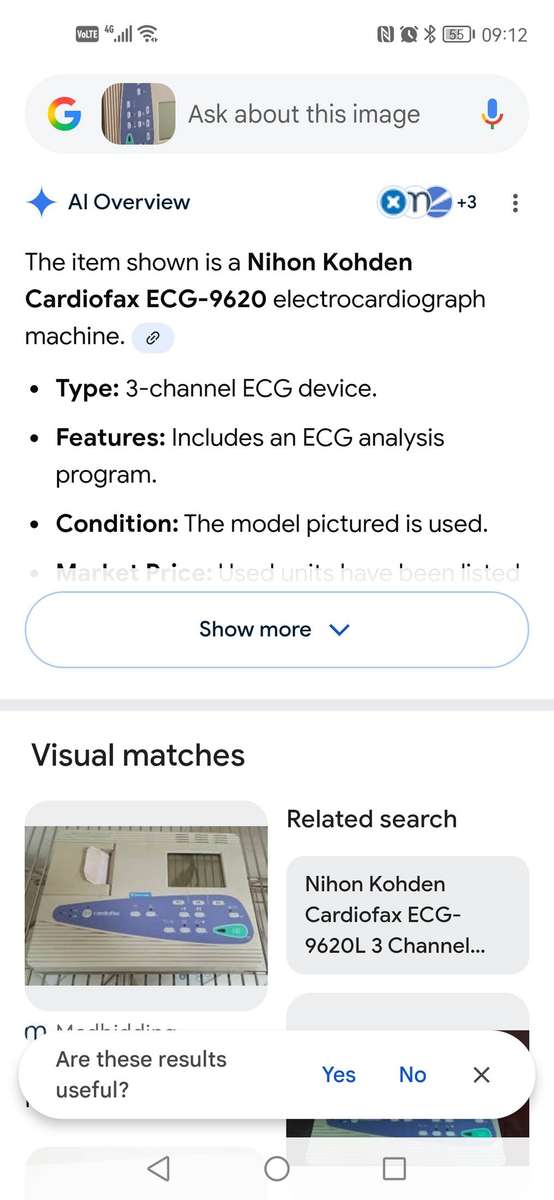Answer No to results useful prompt
554x1200 pixels.
click(x=413, y=1074)
